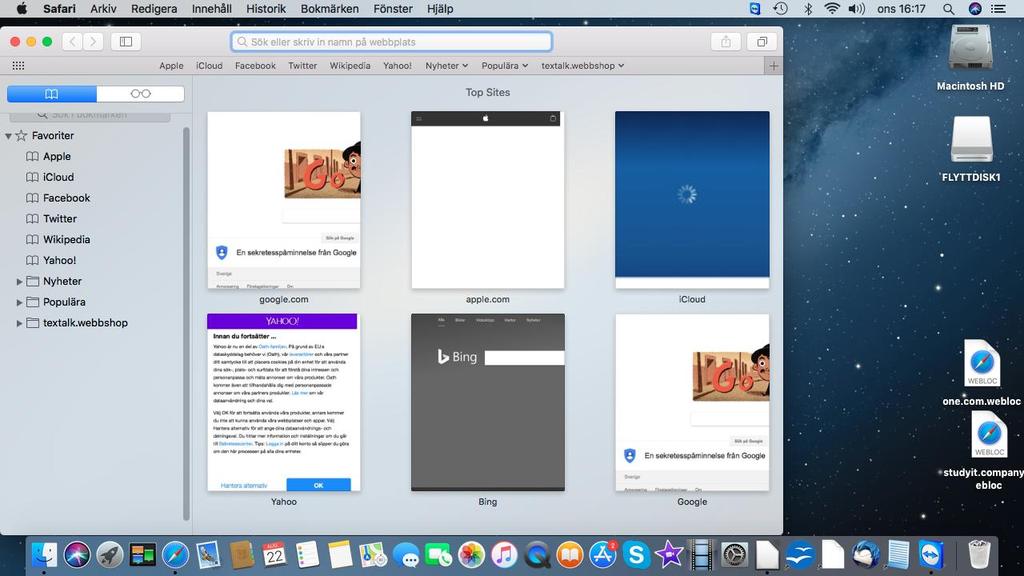The width and height of the screenshot is (1024, 576).
Task: Open Nyheter dropdown in favorites bar
Action: click(x=447, y=65)
